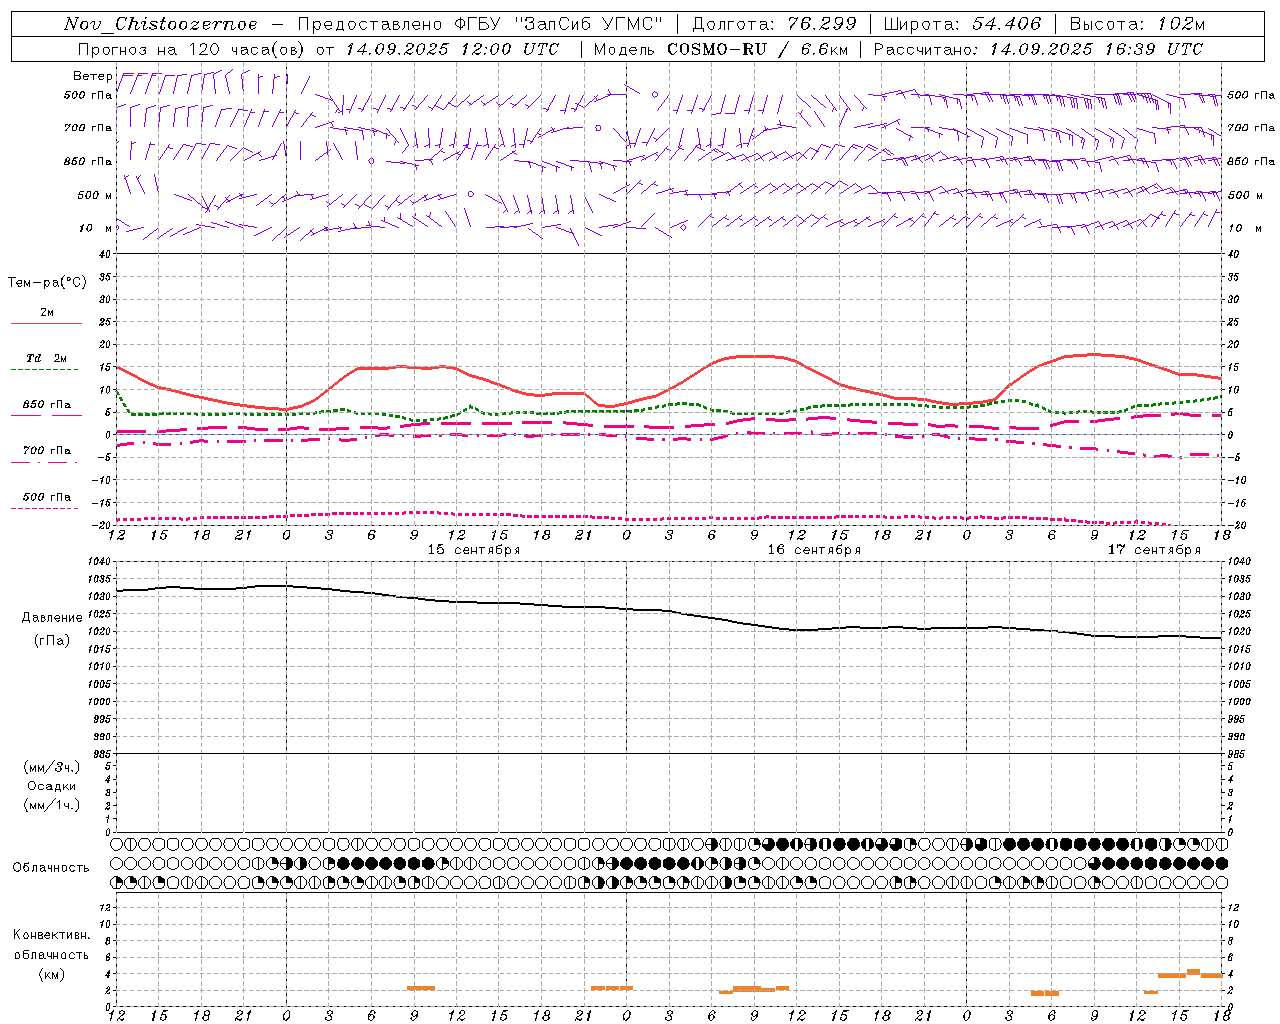Image resolution: width=1280 pixels, height=1024 pixels.
Task: Click the '17 сентября' date label
Action: pos(1154,550)
